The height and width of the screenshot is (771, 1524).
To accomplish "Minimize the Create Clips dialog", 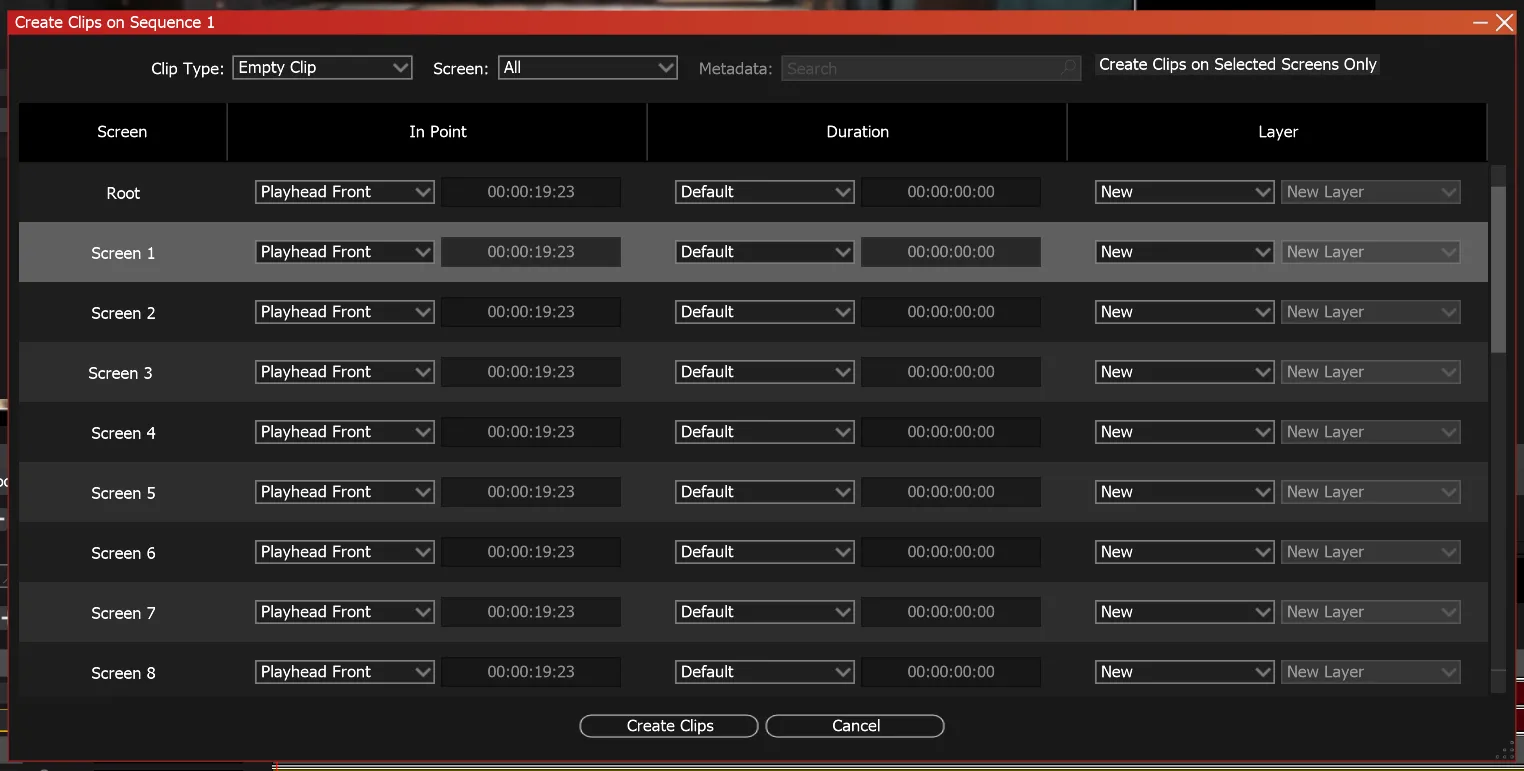I will (1481, 22).
